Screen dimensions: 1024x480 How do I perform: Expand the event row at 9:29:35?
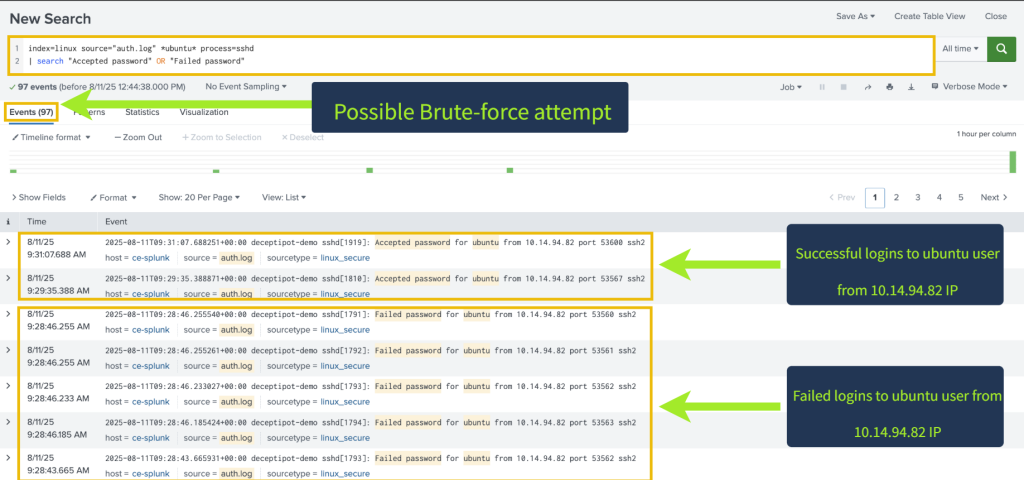pyautogui.click(x=10, y=278)
